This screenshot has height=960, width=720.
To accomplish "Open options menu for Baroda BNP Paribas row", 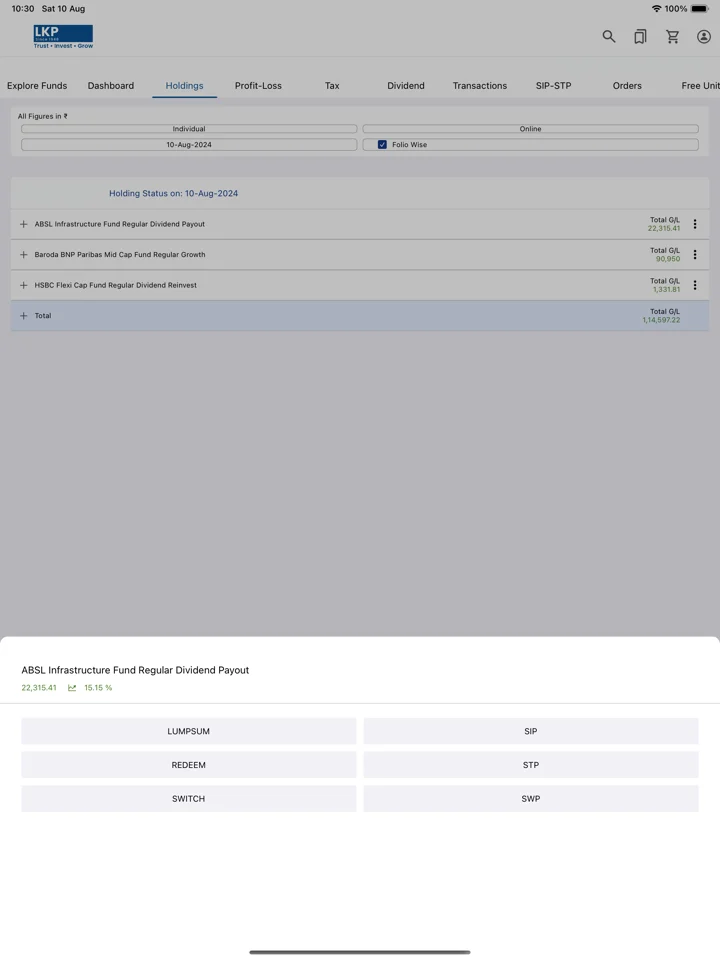I will pyautogui.click(x=695, y=255).
